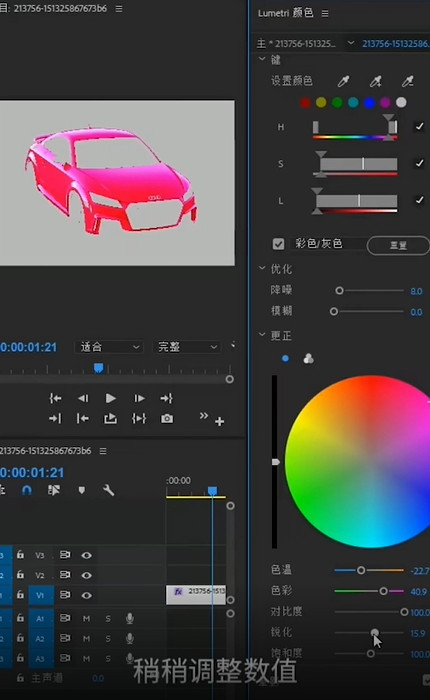430x700 pixels.
Task: Open the Lumetri 颜色 panel menu
Action: (325, 14)
